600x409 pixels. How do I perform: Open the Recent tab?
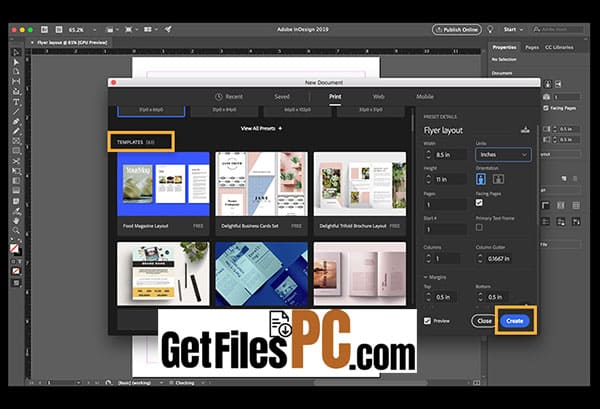click(x=229, y=97)
